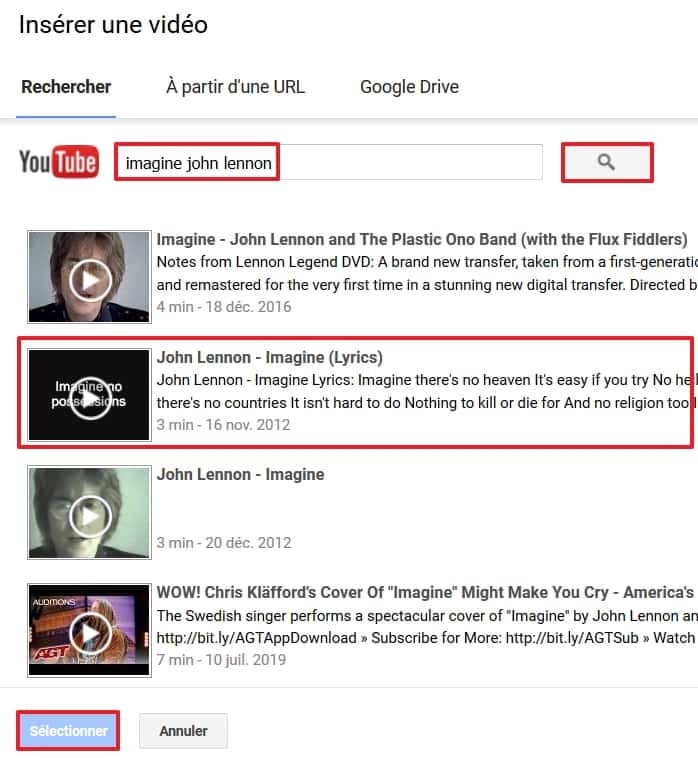Click the text '4 min - 18 déc. 2016'
Screen dimensions: 698x758
[224, 307]
